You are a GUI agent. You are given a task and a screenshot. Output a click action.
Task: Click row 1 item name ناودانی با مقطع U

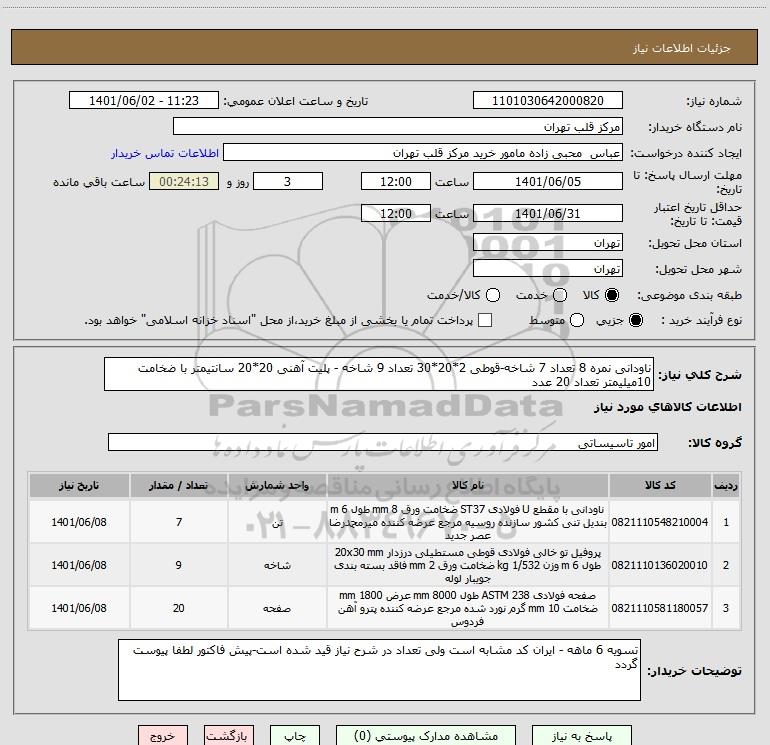tap(468, 522)
